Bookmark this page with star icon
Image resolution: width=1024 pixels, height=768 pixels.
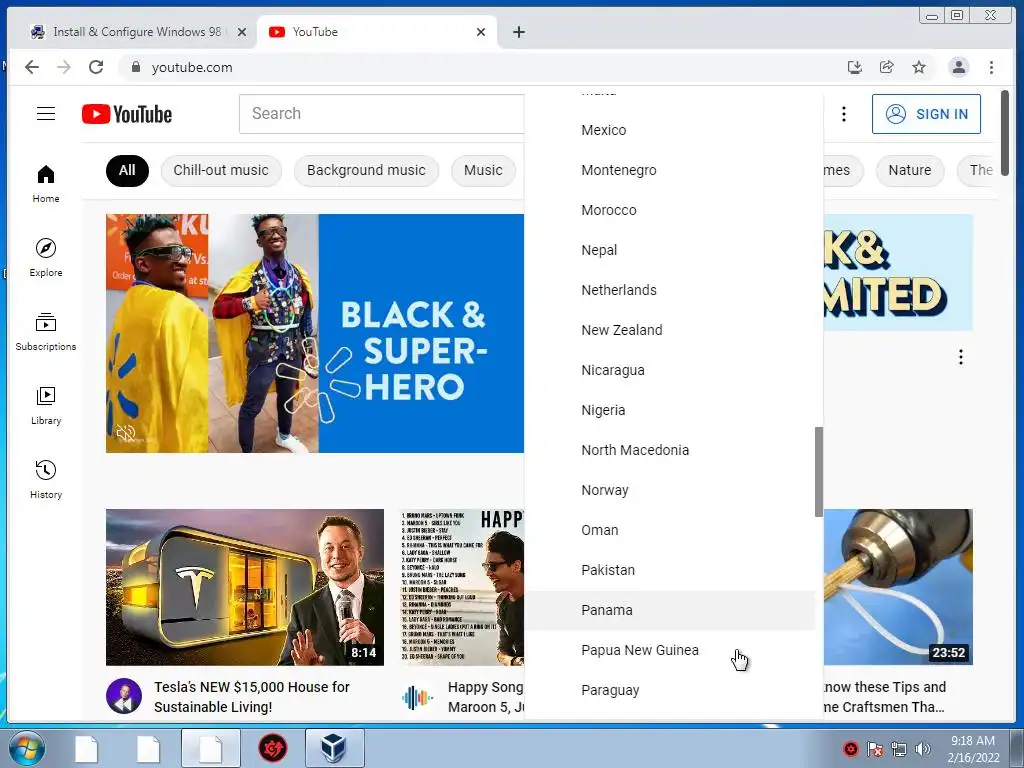coord(919,67)
